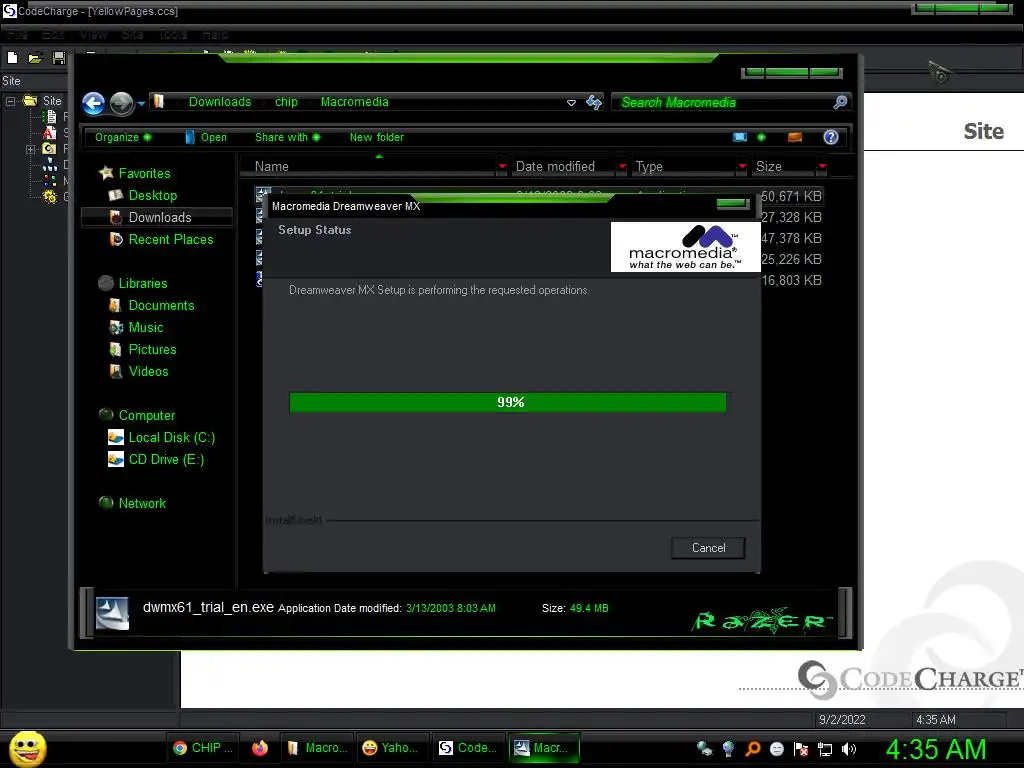Click chip in the address breadcrumb

(286, 102)
